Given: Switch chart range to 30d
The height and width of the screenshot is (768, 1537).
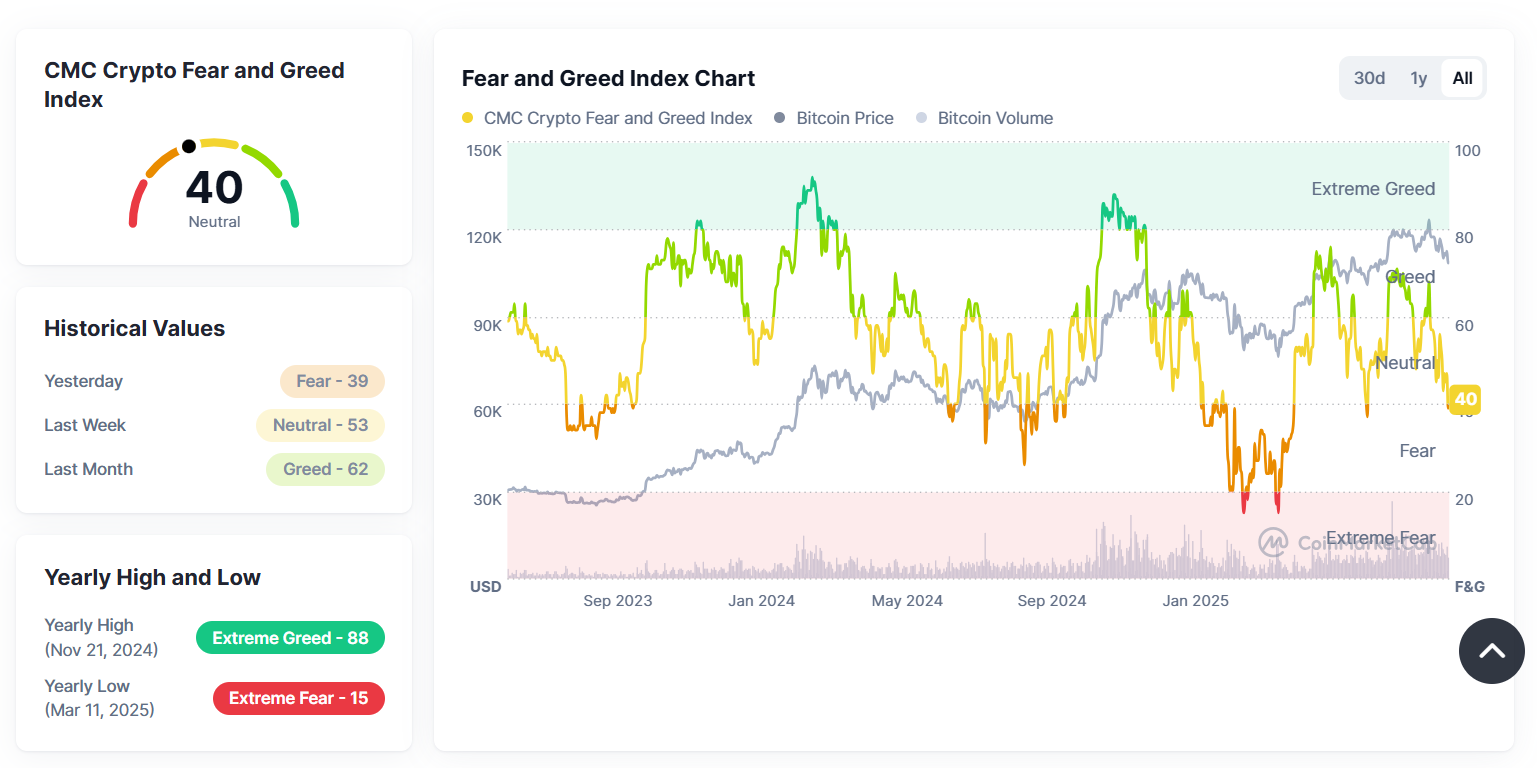Looking at the screenshot, I should pos(1369,78).
